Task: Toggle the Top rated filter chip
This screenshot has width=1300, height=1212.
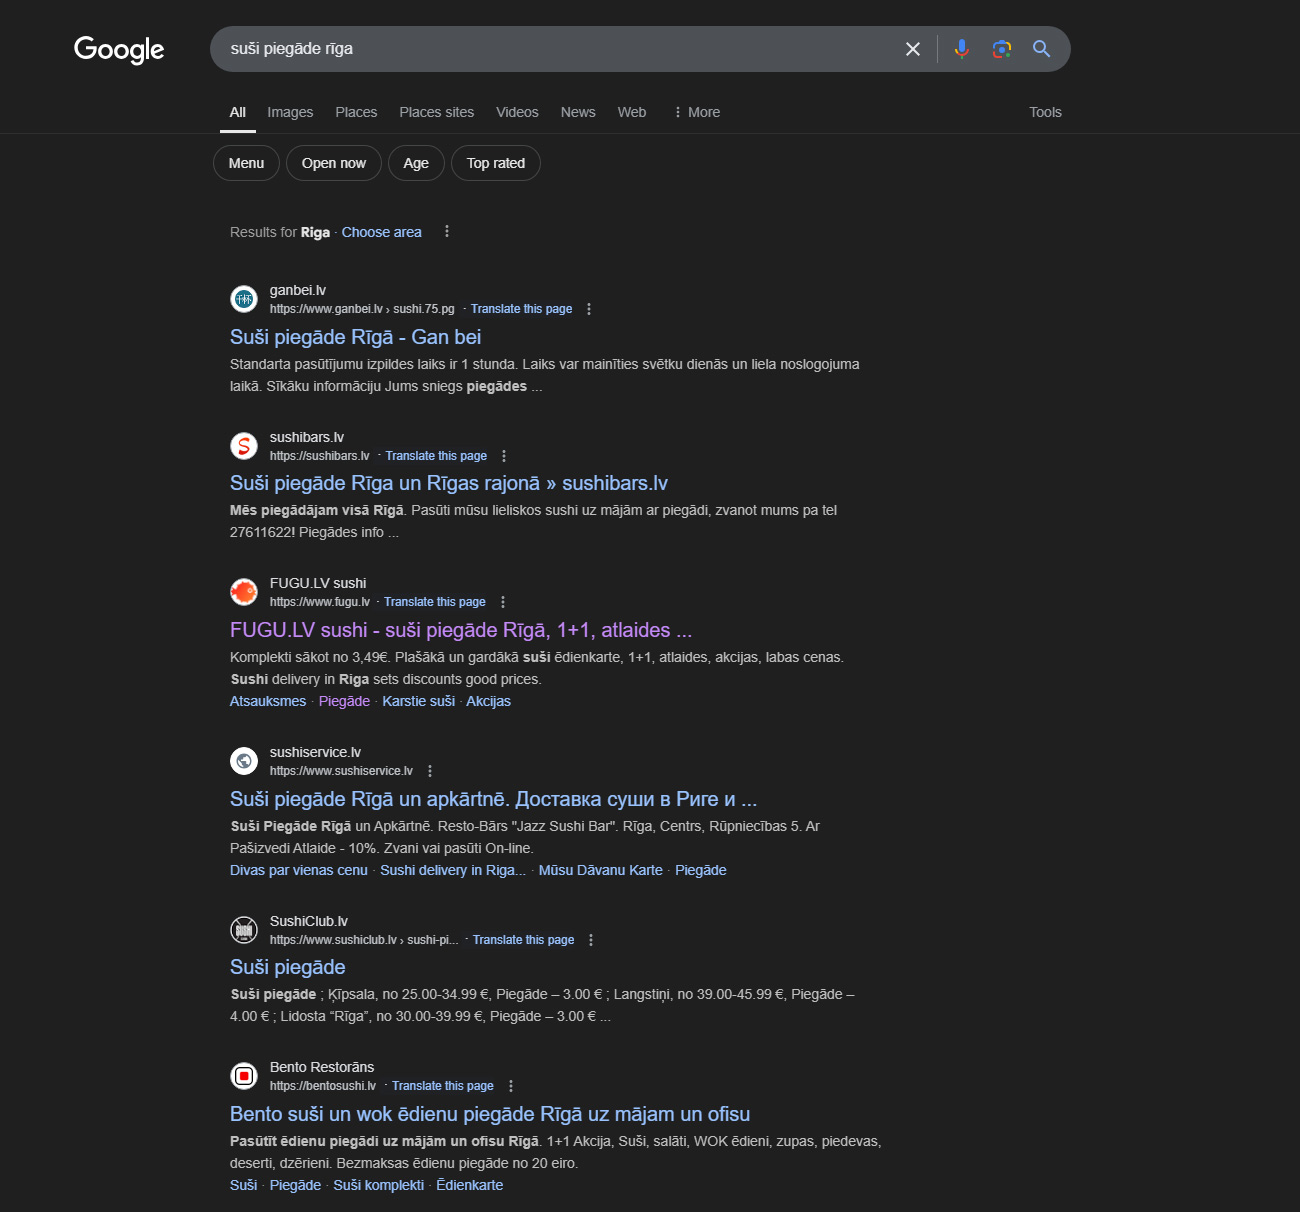Action: click(496, 163)
